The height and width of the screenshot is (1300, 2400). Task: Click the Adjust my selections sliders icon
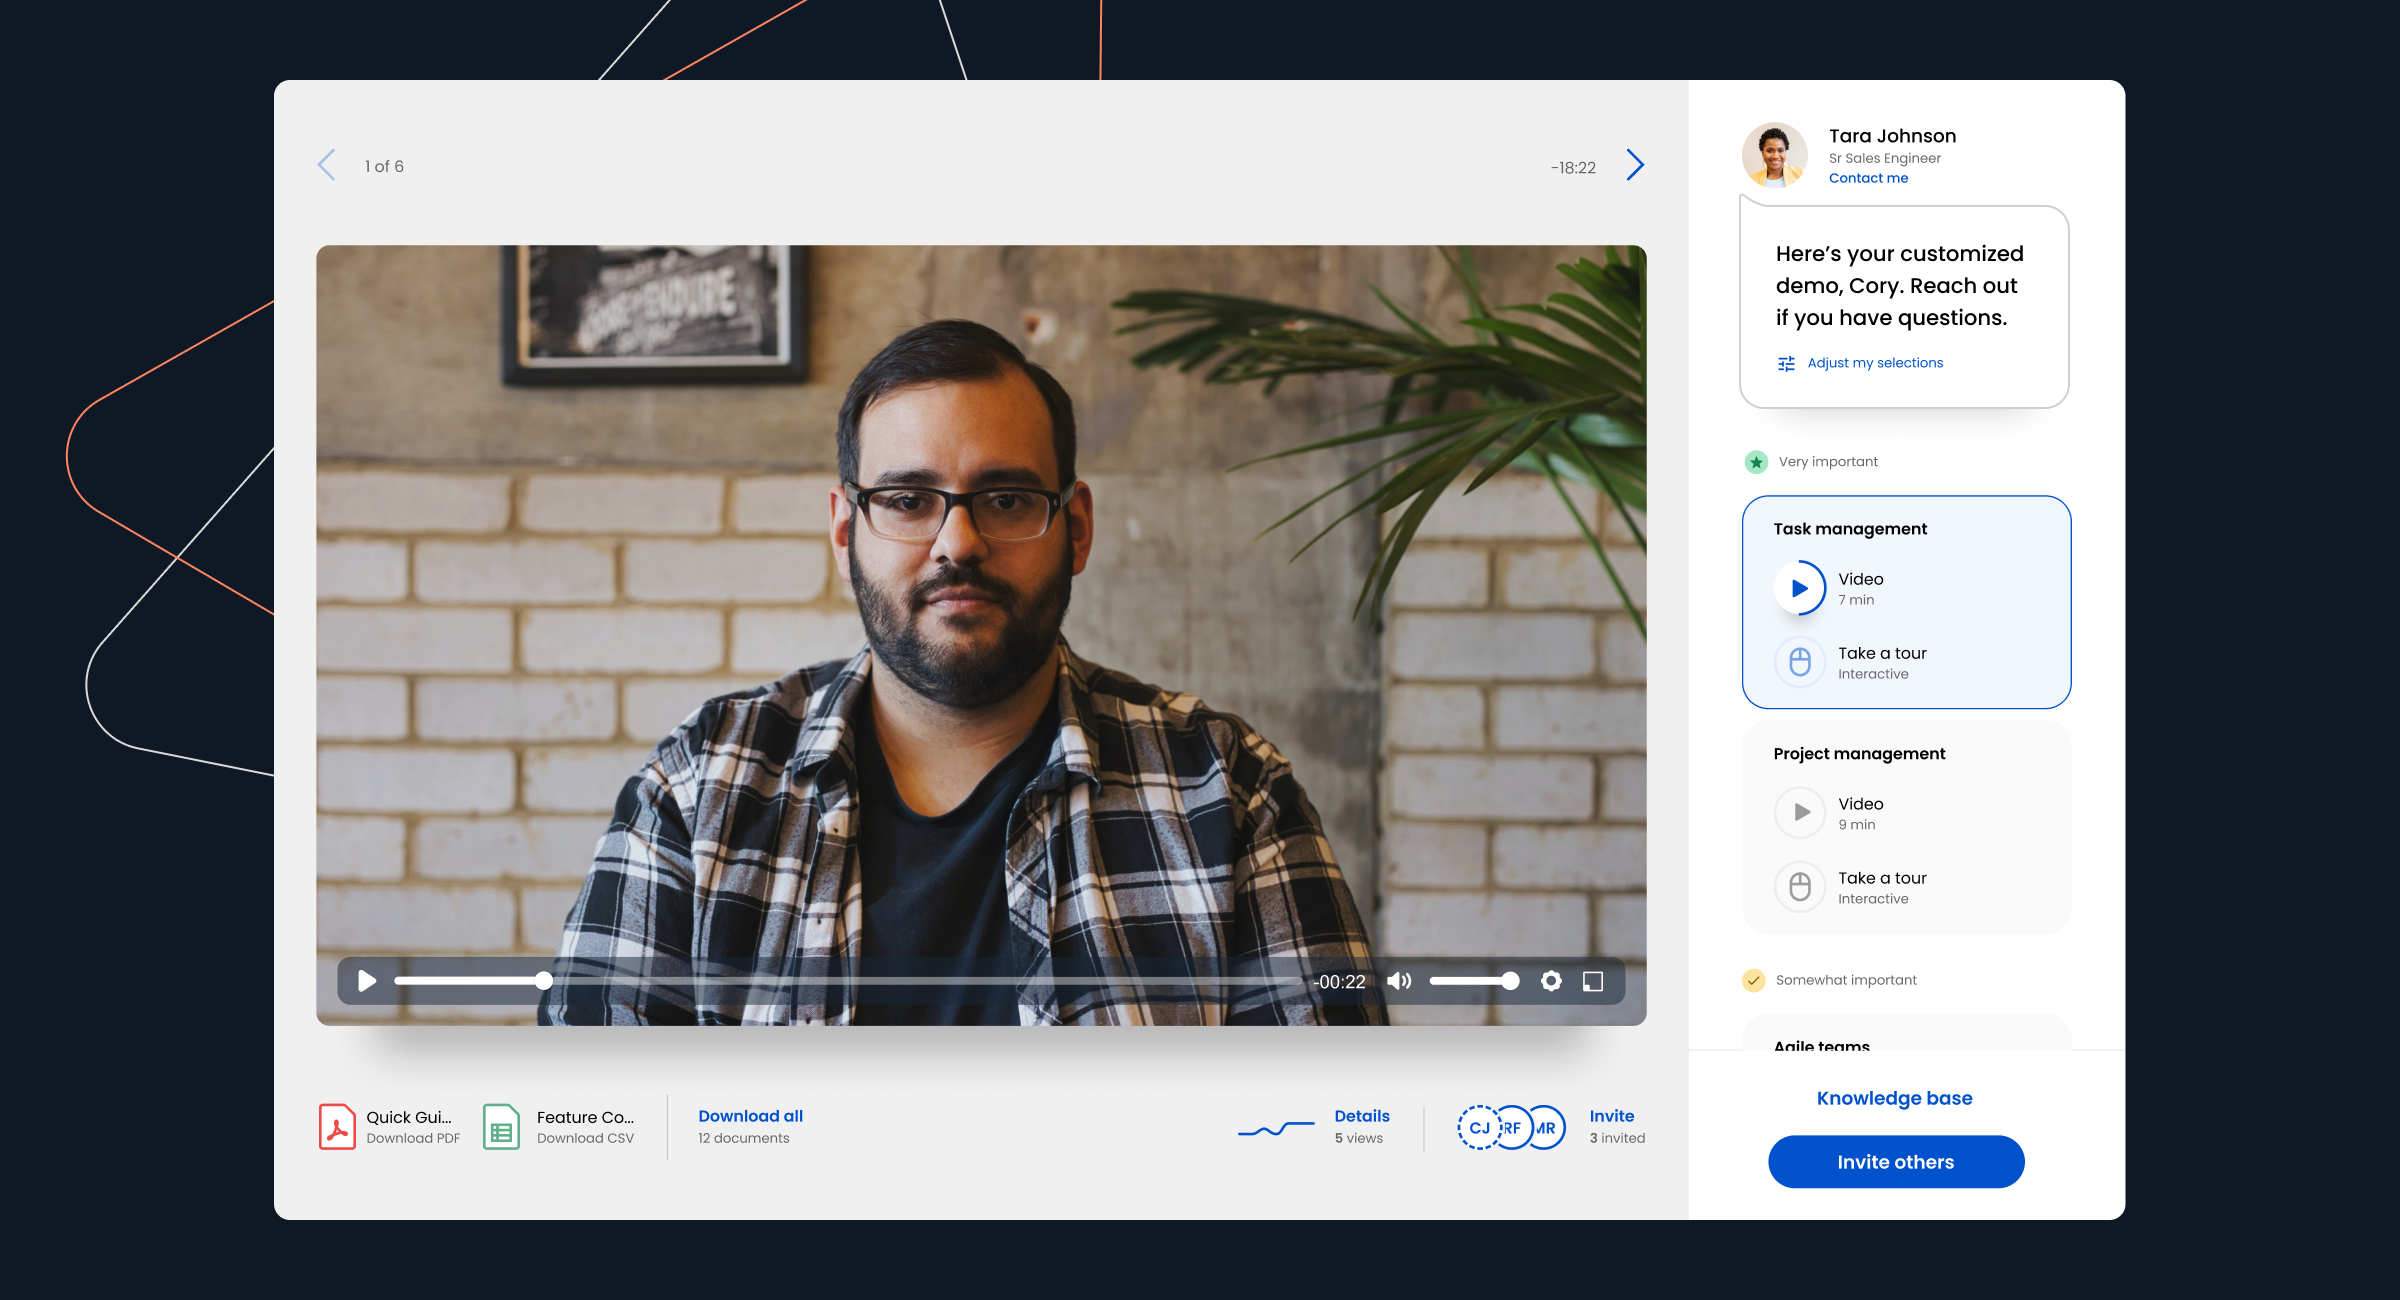1786,363
